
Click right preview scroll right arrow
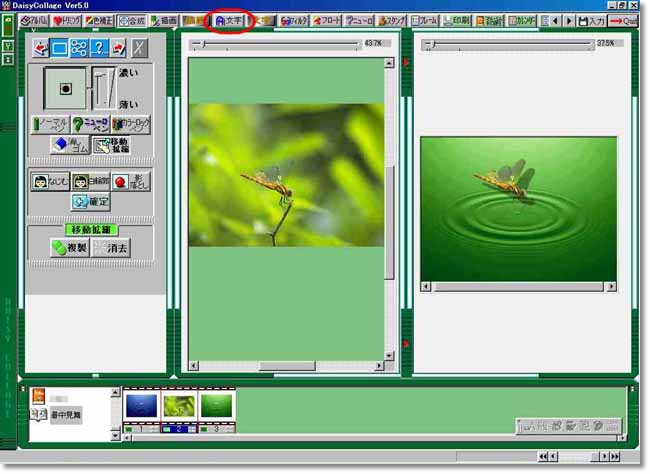(x=611, y=287)
